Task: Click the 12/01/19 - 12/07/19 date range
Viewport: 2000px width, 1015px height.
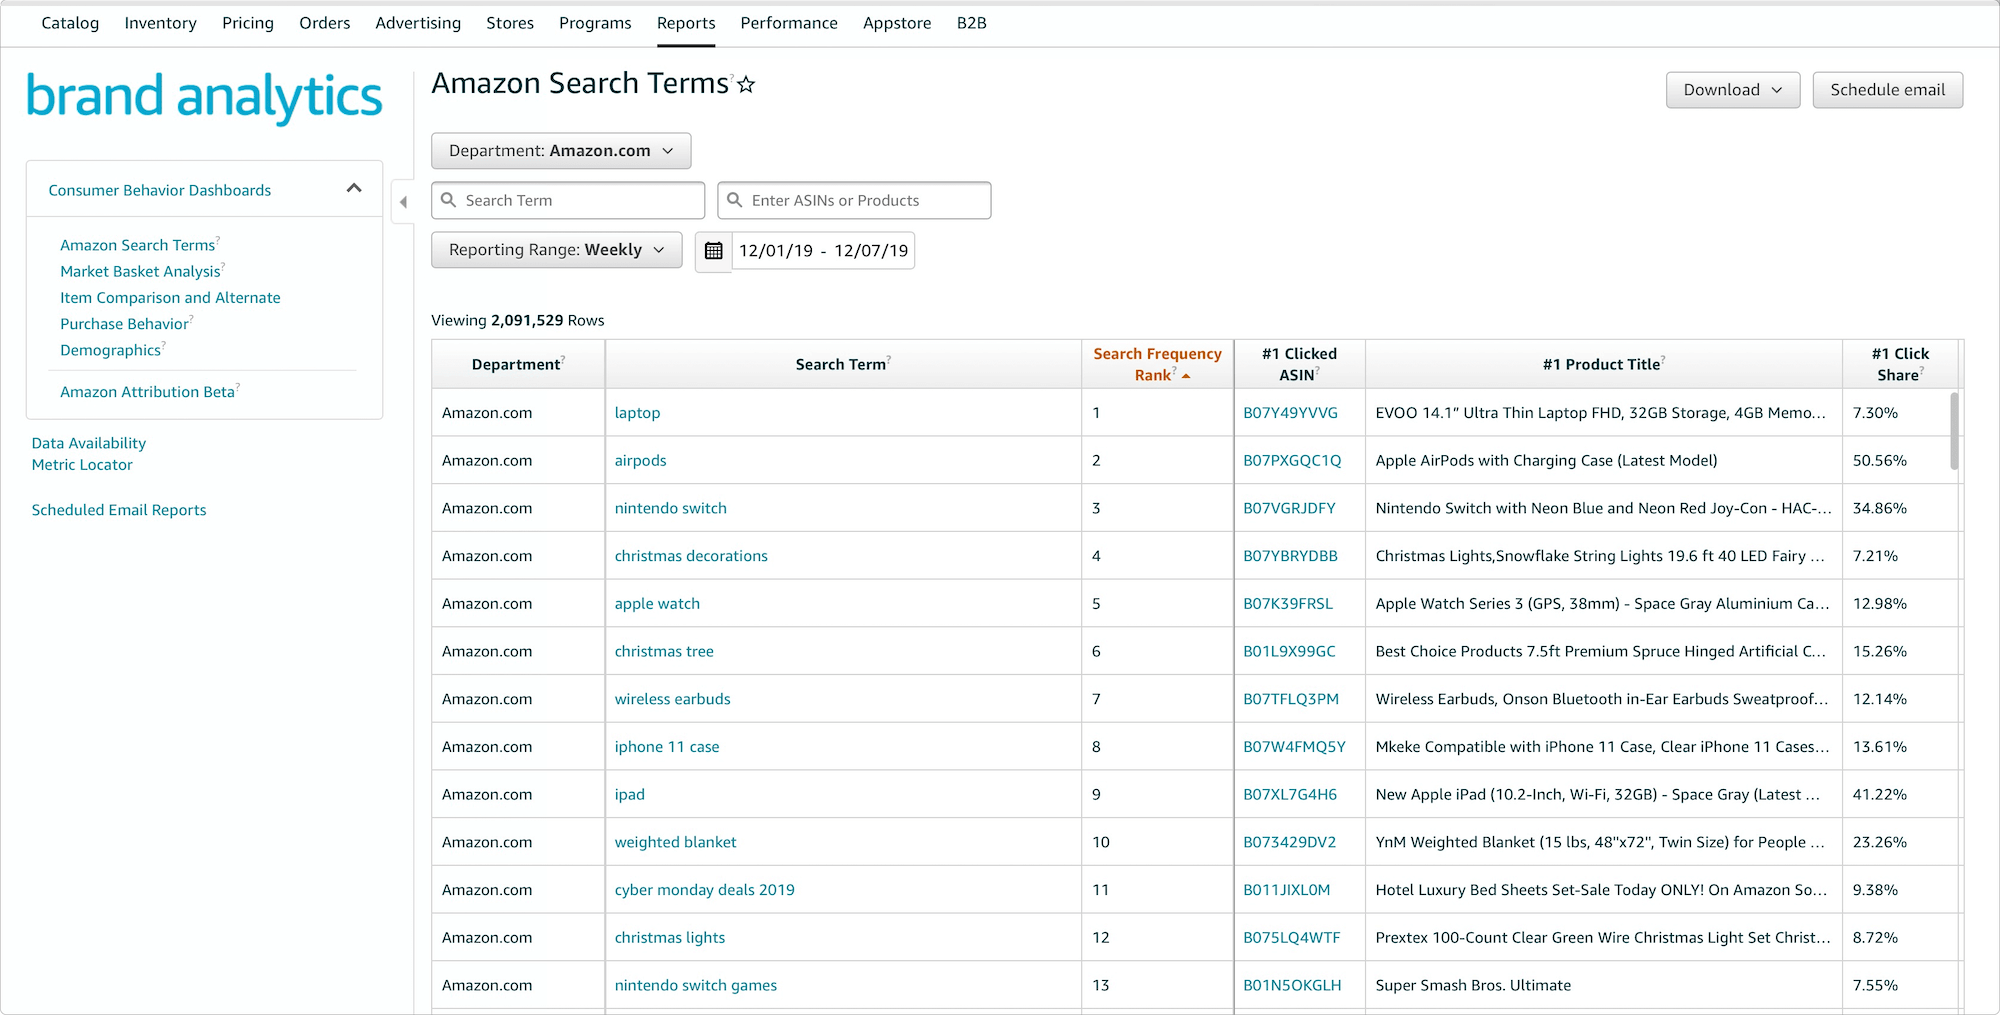Action: coord(823,251)
